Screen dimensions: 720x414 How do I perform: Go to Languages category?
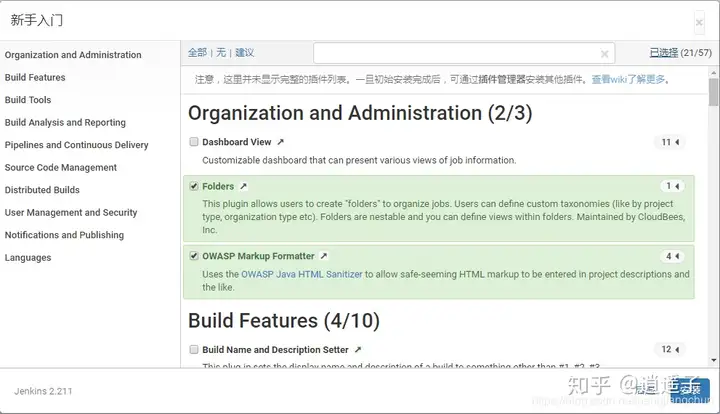tap(28, 257)
